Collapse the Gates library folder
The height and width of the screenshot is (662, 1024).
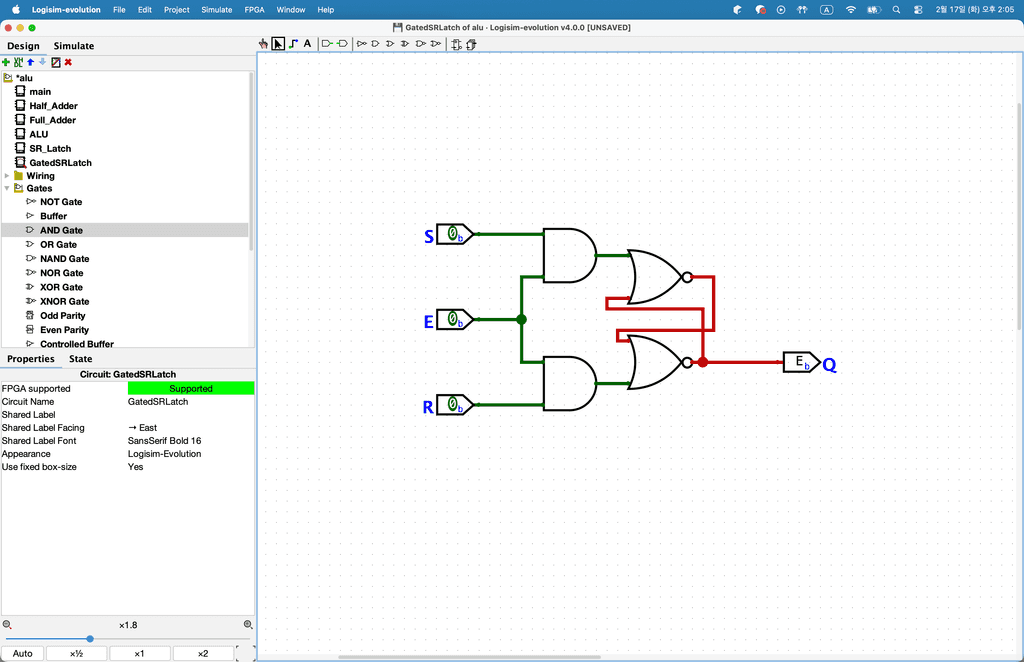[7, 188]
